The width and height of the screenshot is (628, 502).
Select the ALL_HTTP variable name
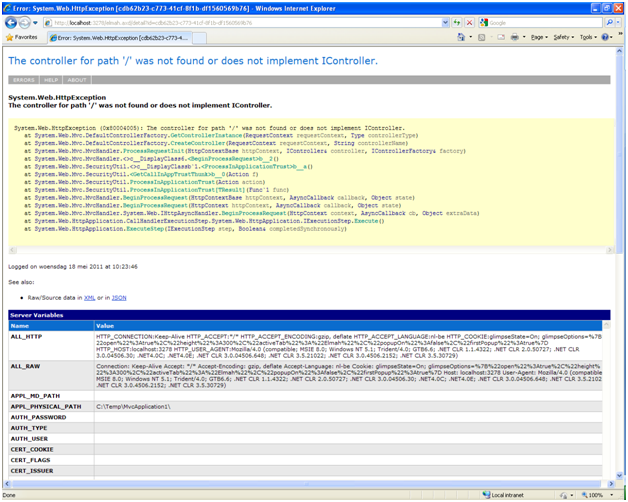(x=26, y=337)
